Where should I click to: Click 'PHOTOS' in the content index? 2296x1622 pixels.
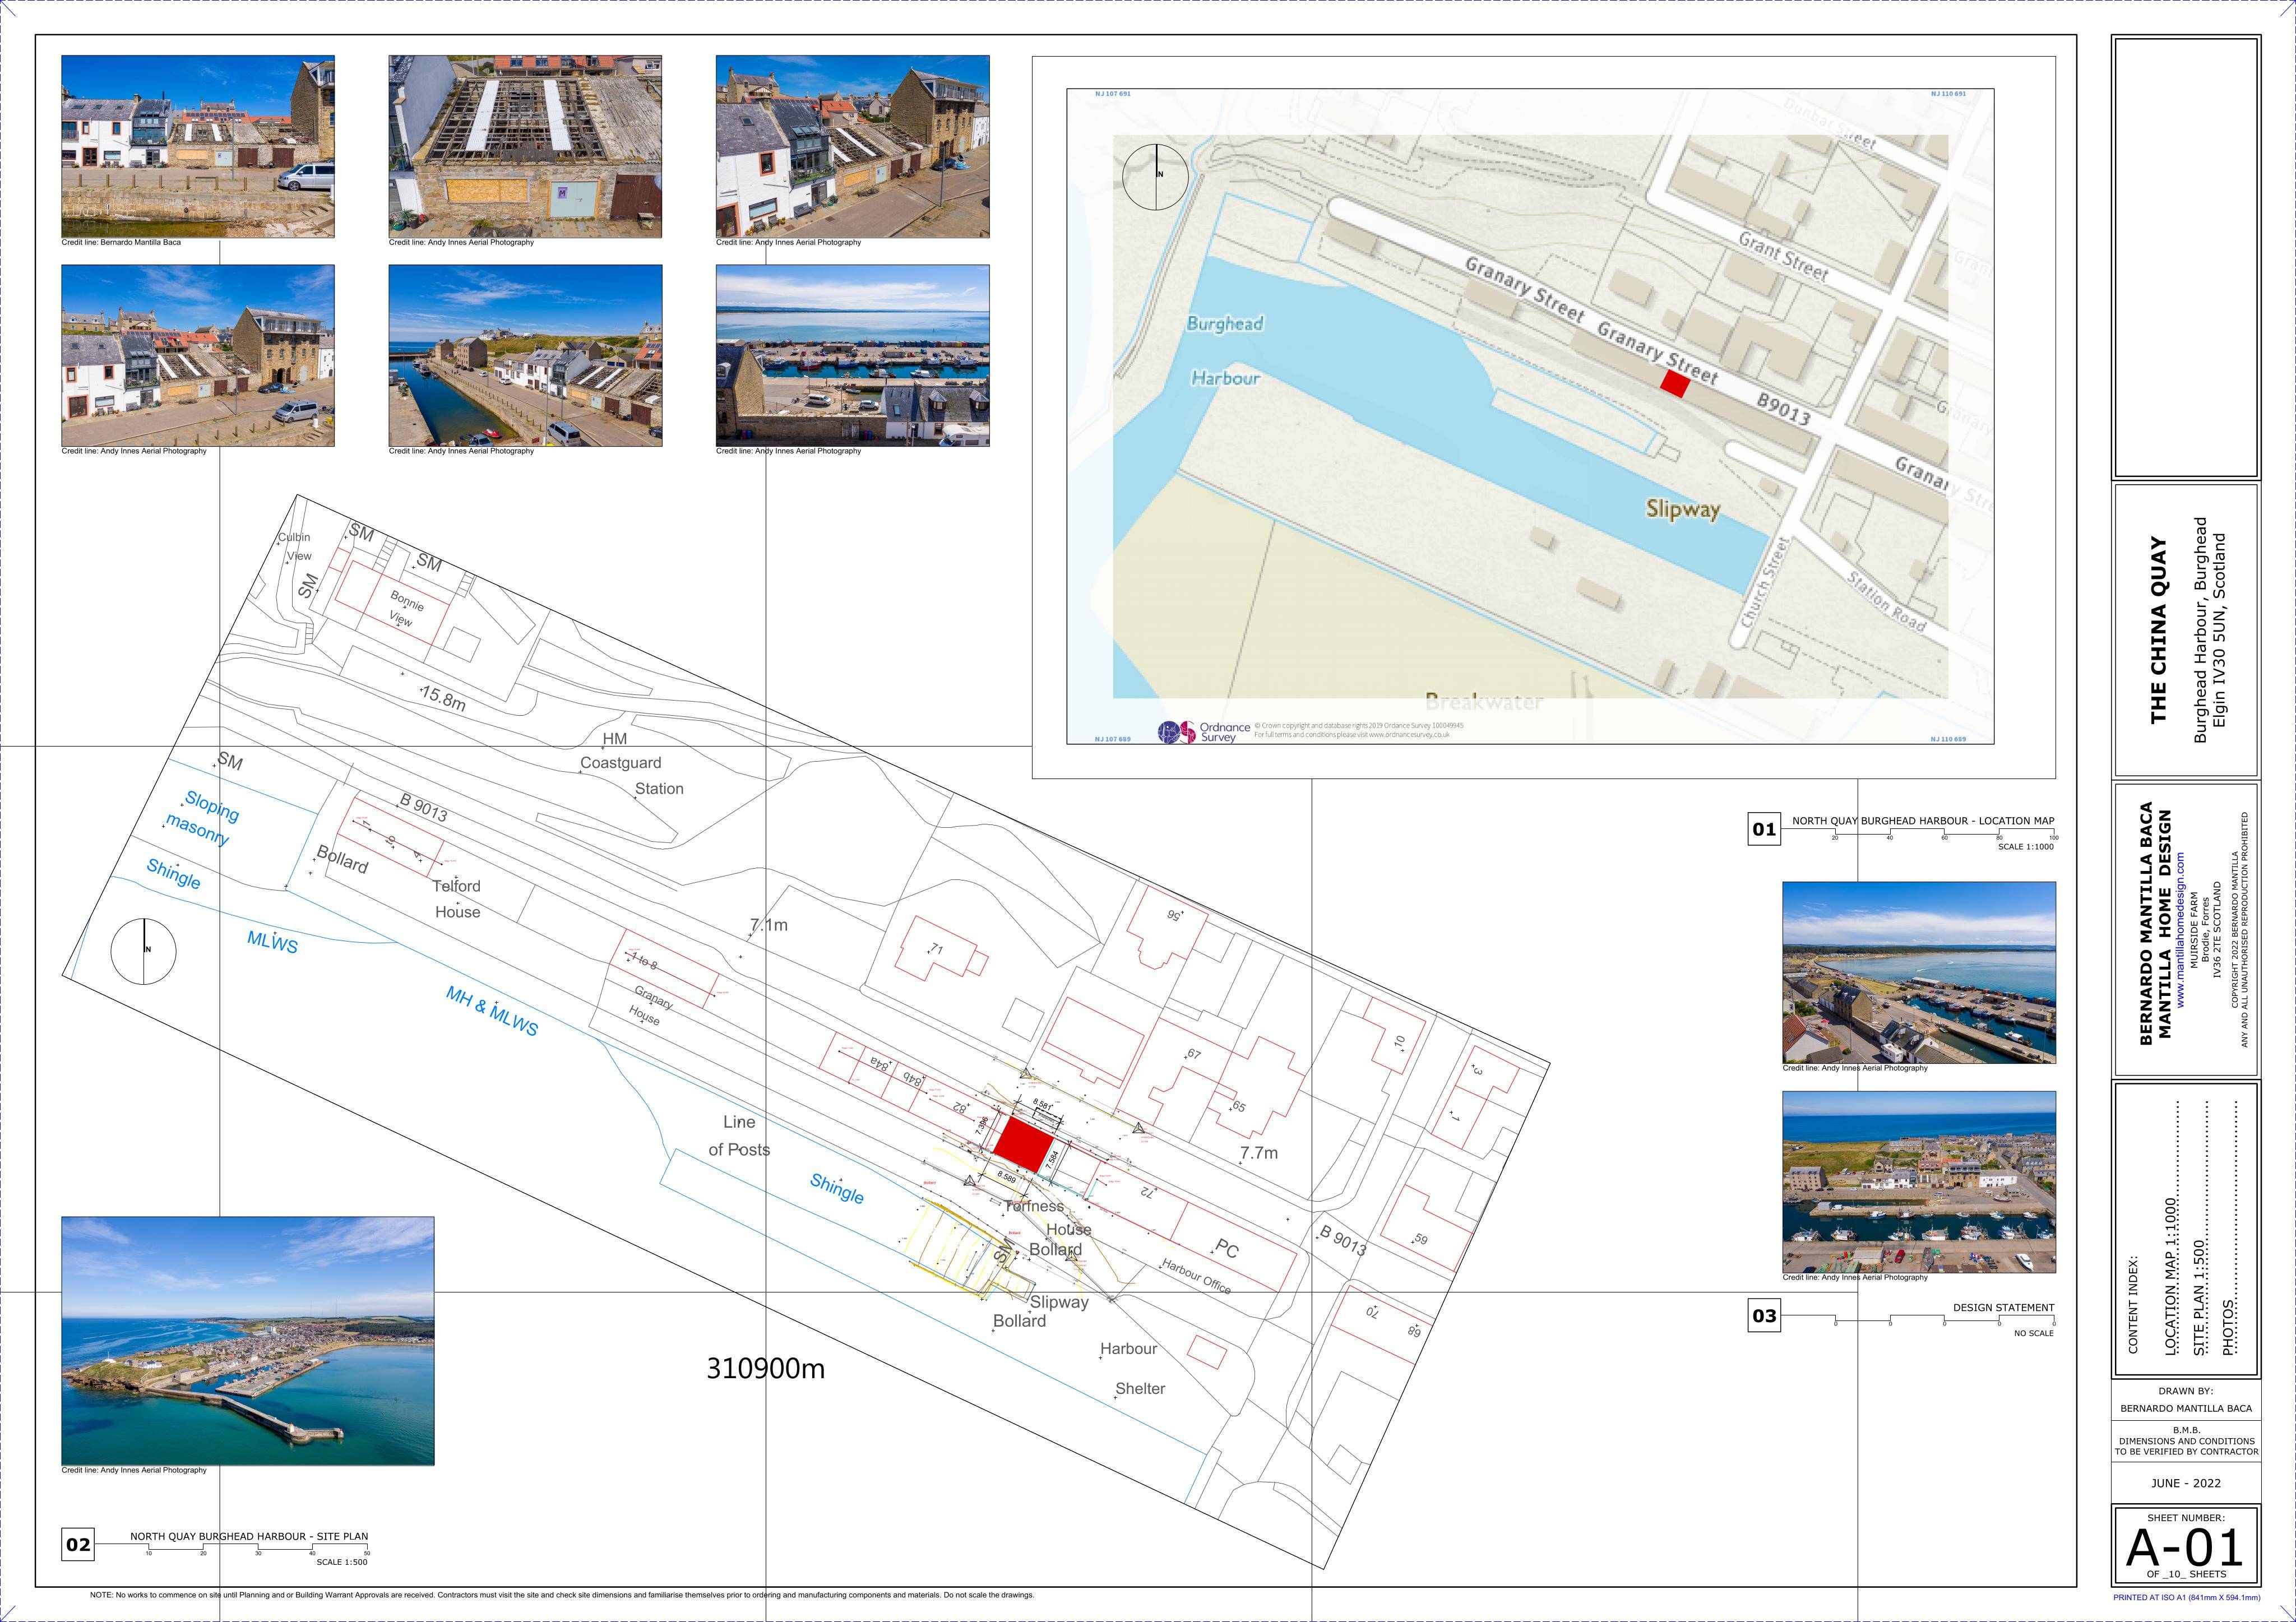point(2228,1328)
